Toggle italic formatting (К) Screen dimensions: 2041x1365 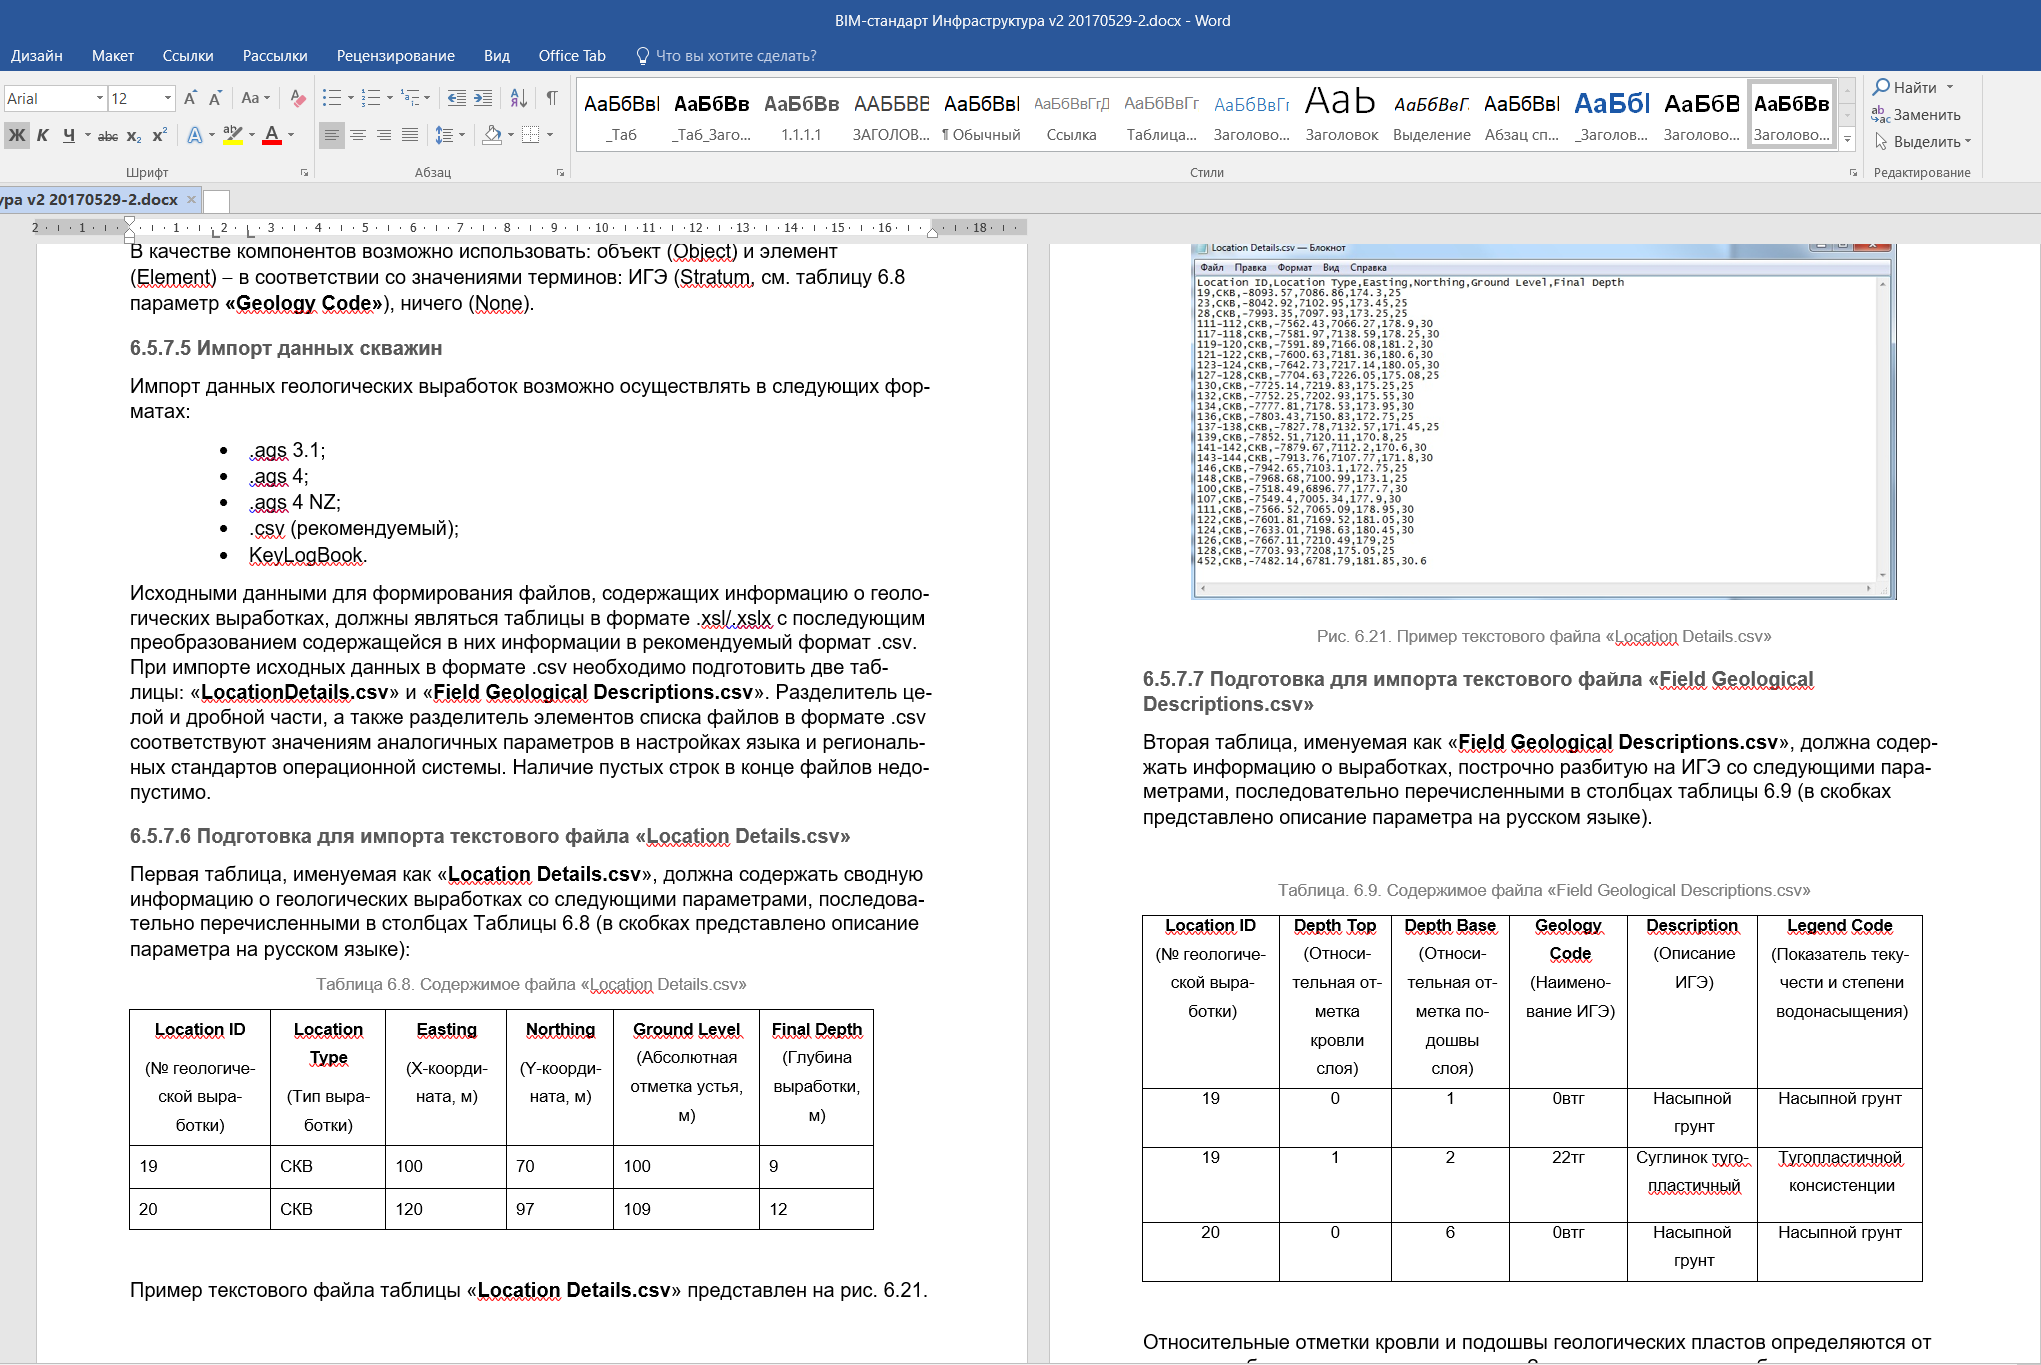click(x=42, y=135)
